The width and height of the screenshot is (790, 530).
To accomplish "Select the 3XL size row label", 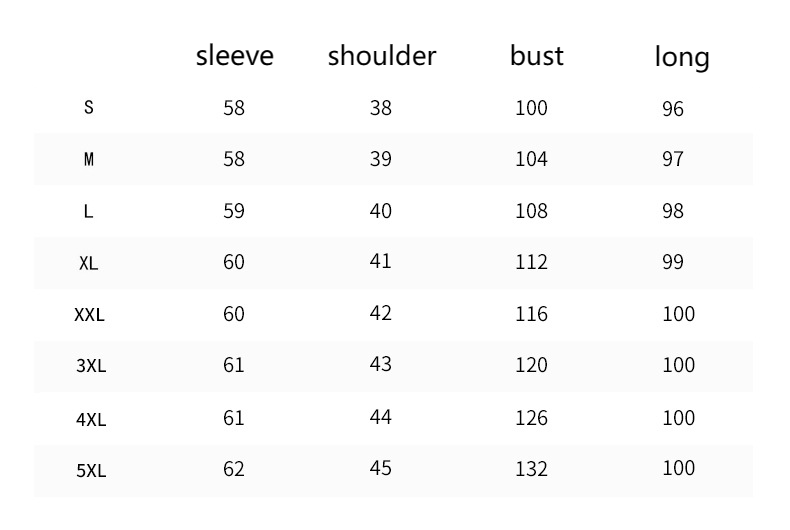I will tap(90, 366).
